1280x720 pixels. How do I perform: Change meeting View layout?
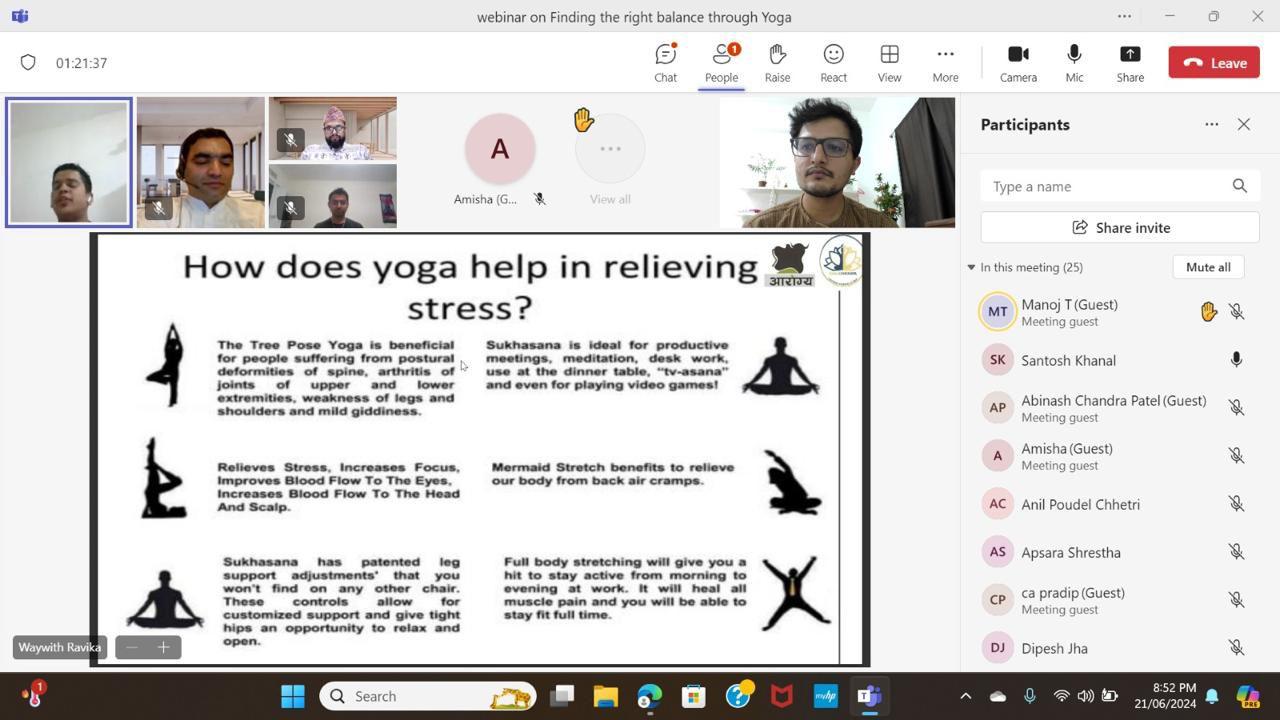889,63
